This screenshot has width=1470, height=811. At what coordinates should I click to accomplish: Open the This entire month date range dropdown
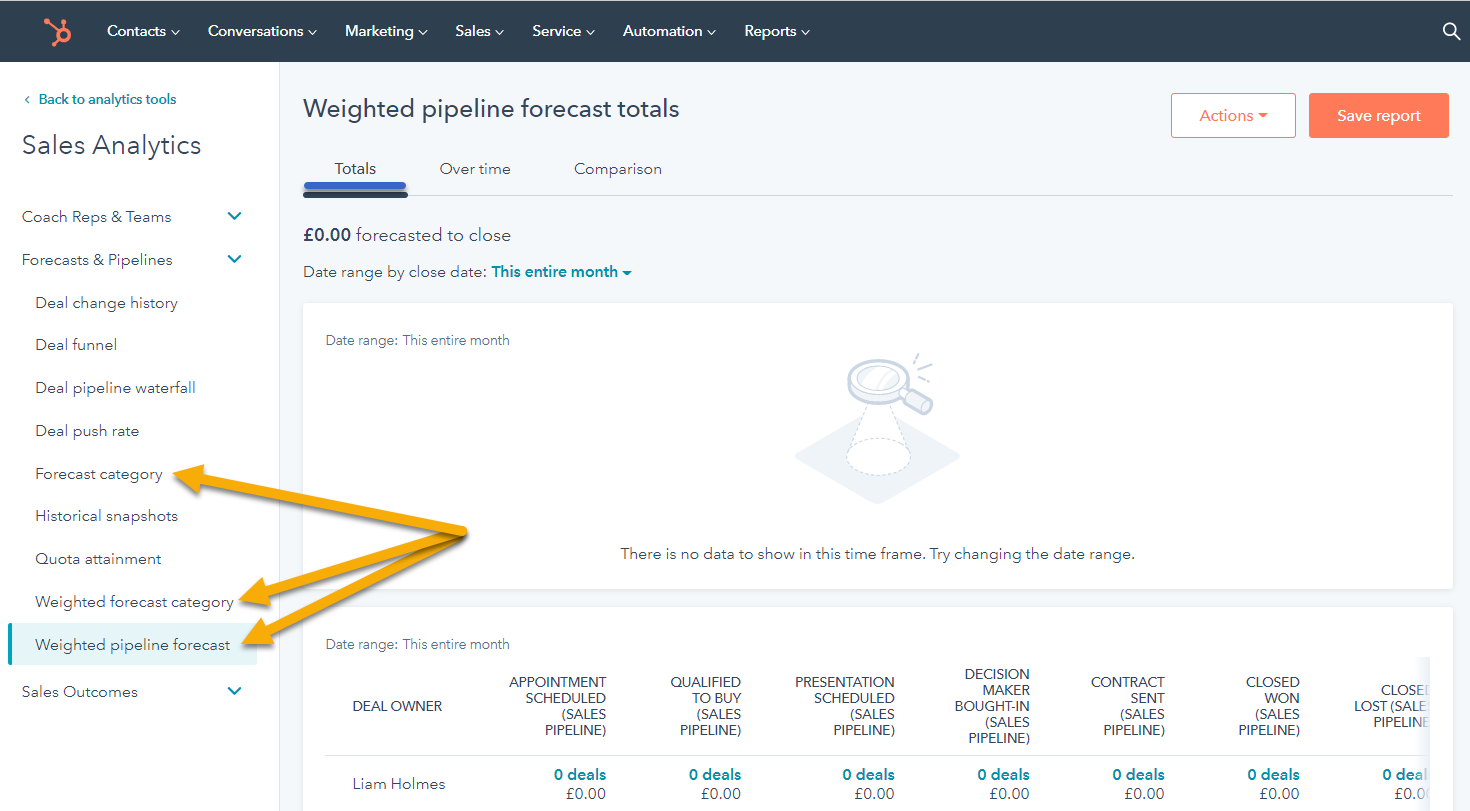tap(561, 271)
